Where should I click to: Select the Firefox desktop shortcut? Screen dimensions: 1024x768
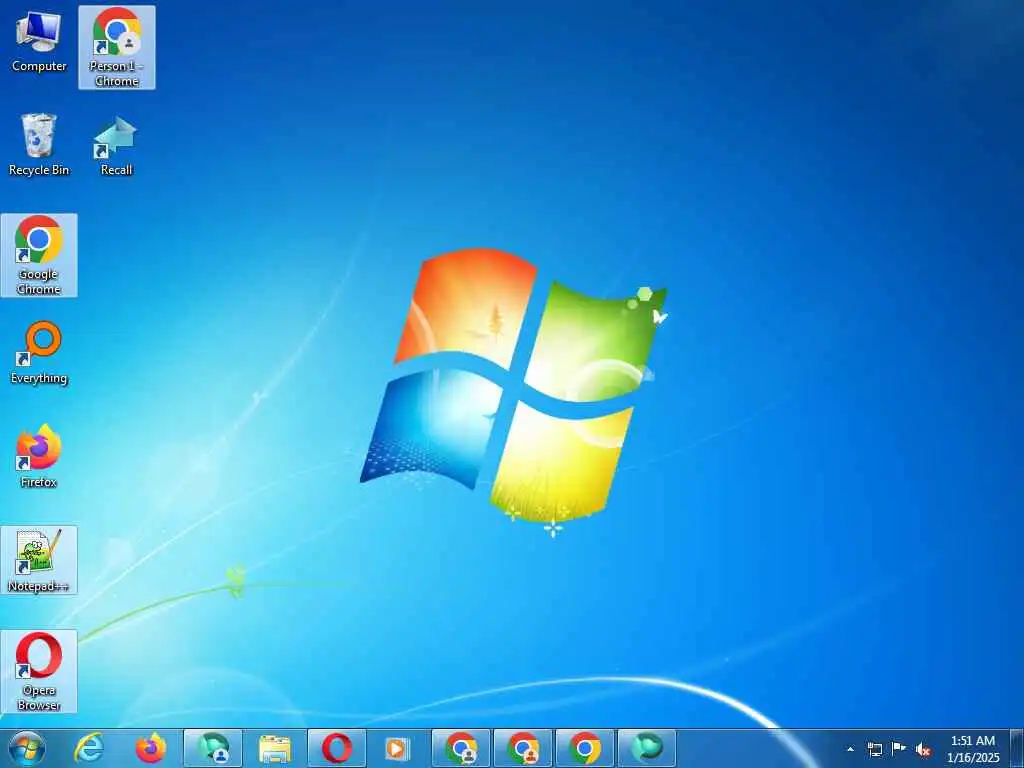pyautogui.click(x=39, y=456)
